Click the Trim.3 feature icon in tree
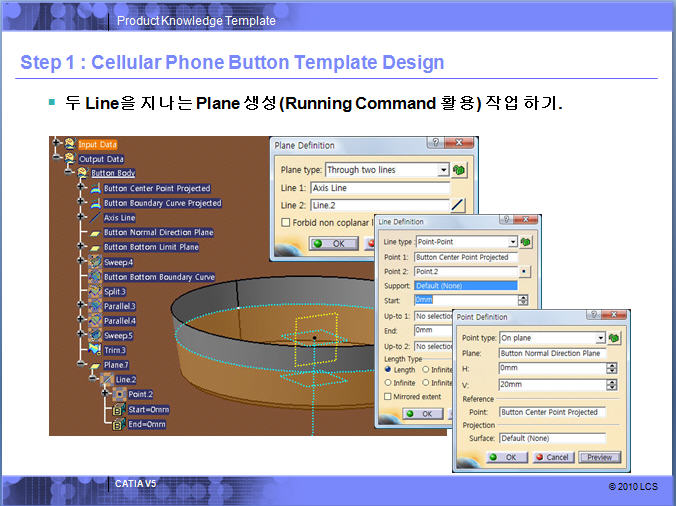Viewport: 676px width, 506px height. click(95, 350)
